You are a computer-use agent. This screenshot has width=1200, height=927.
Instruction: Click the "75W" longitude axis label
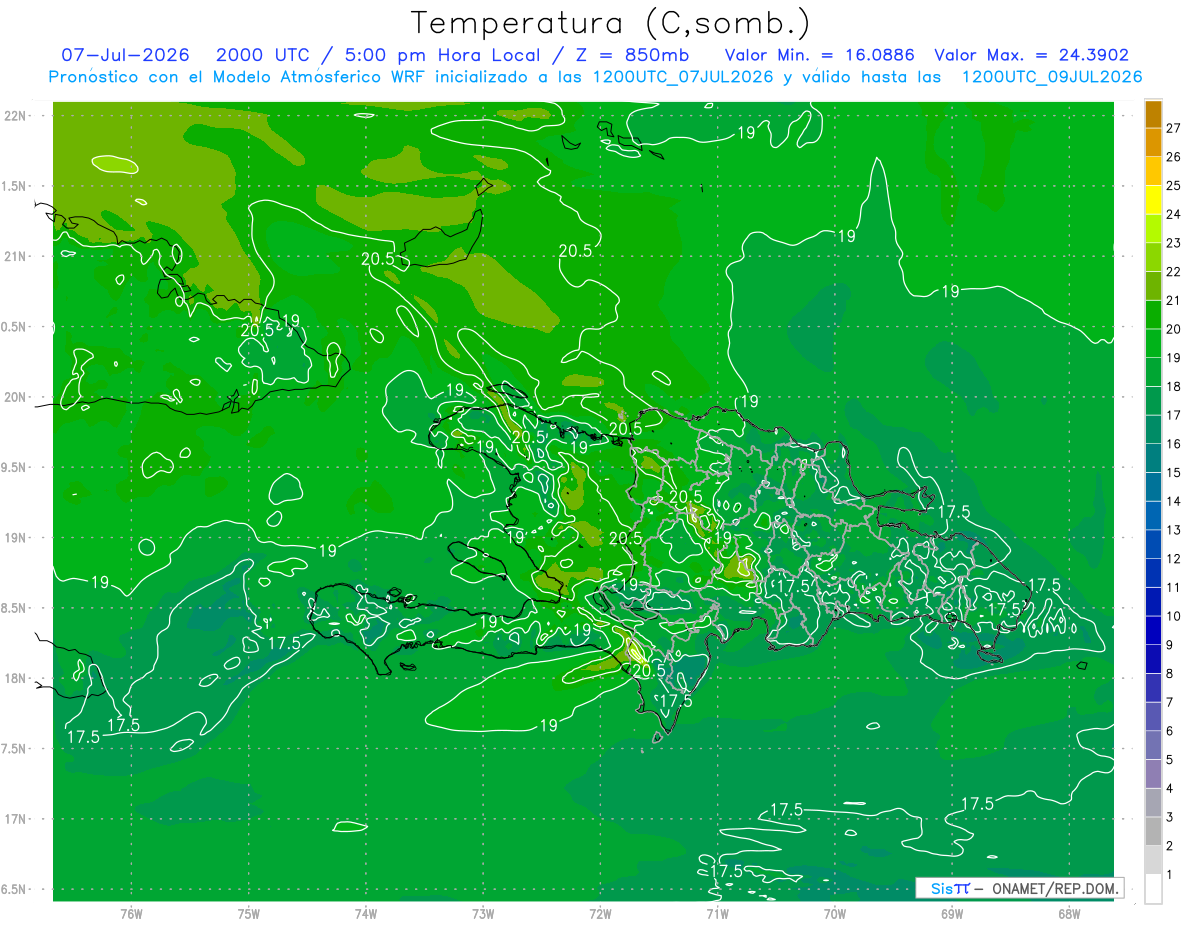[249, 915]
